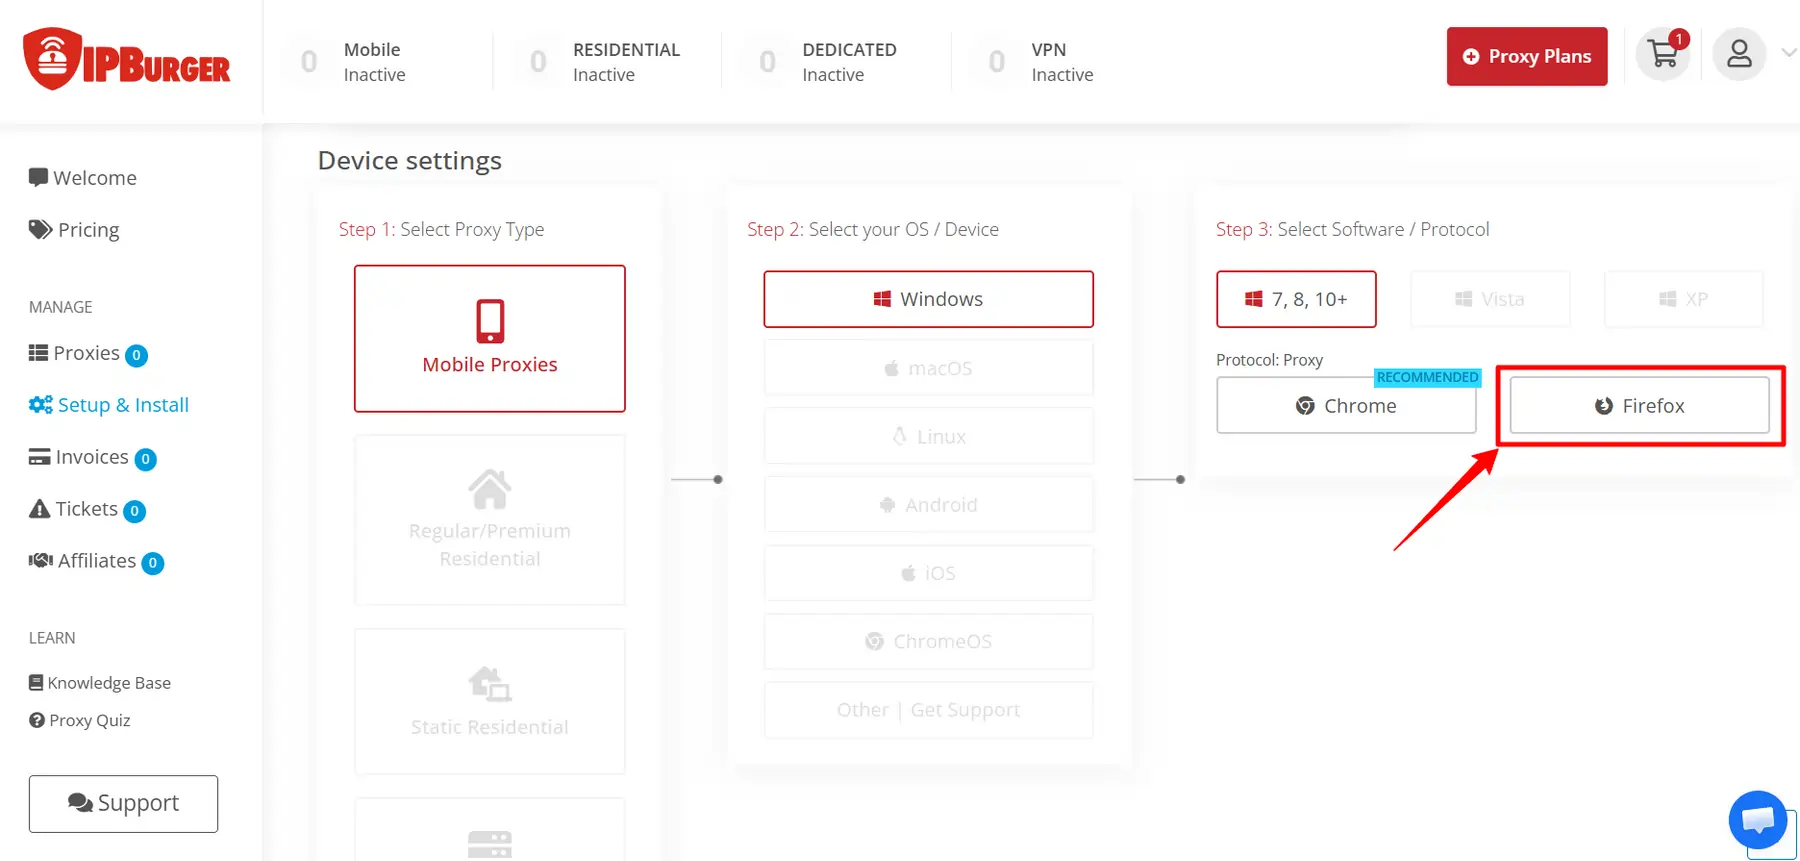Open the Knowledge Base link
The height and width of the screenshot is (861, 1800).
click(x=100, y=683)
